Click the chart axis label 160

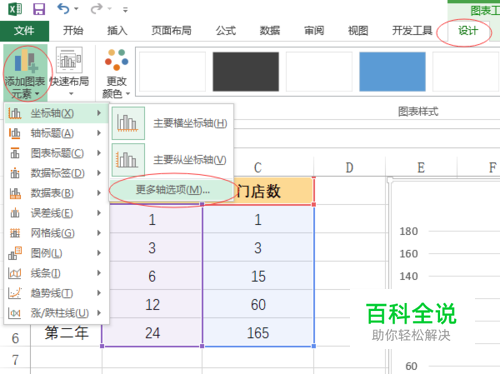click(409, 254)
